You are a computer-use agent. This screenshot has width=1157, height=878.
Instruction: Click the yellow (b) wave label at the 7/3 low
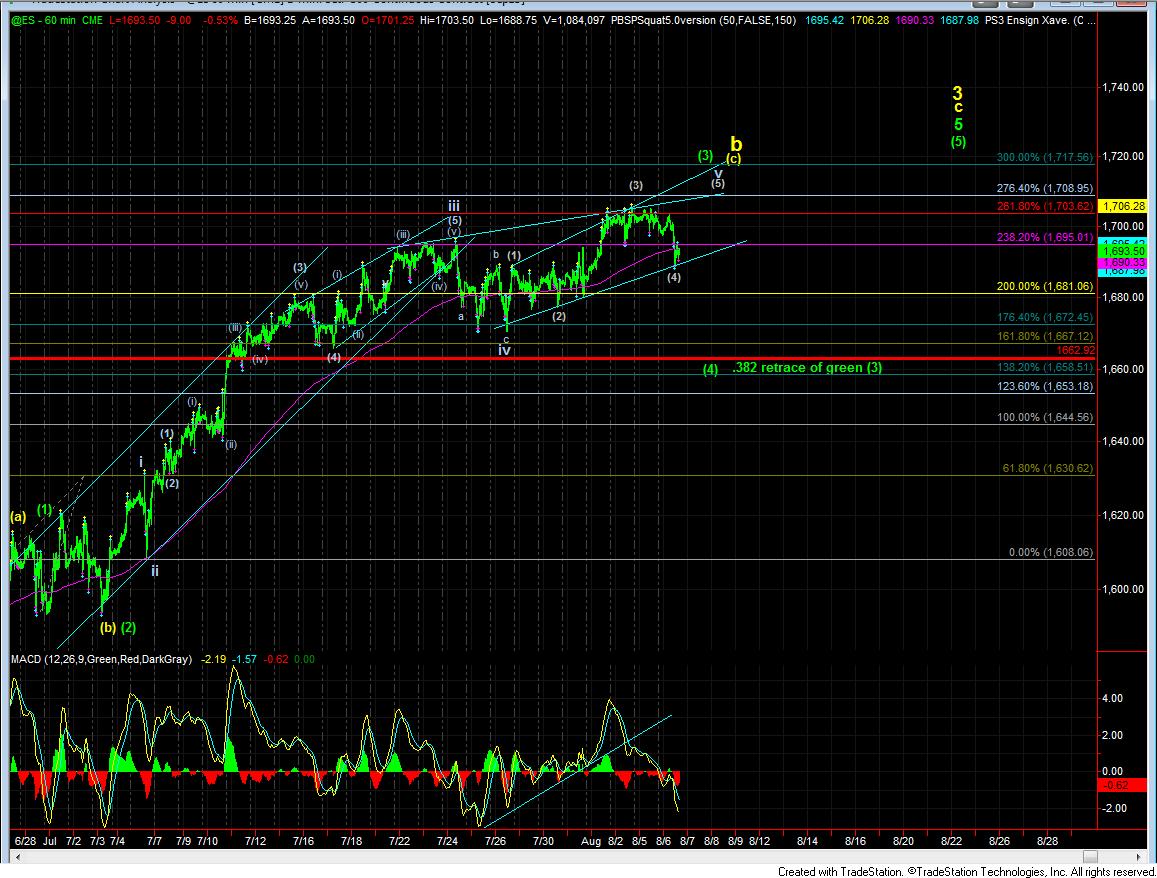[x=108, y=628]
